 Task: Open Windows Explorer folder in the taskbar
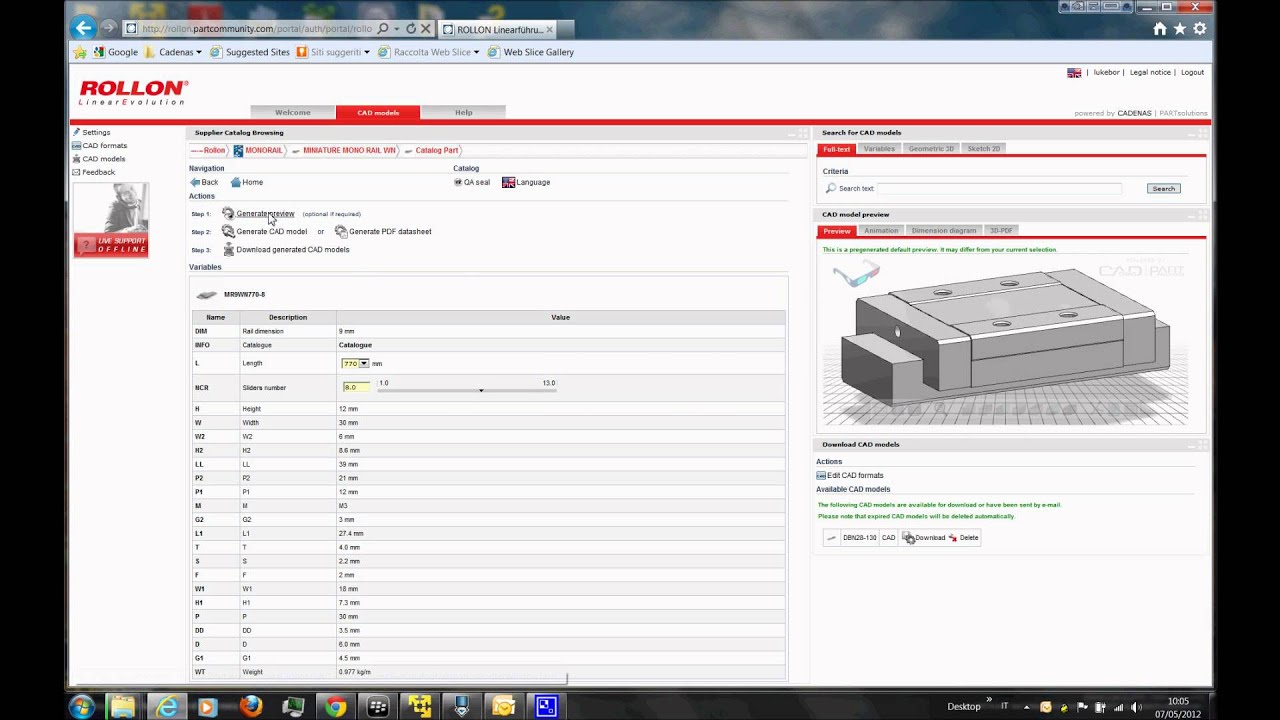pyautogui.click(x=122, y=706)
